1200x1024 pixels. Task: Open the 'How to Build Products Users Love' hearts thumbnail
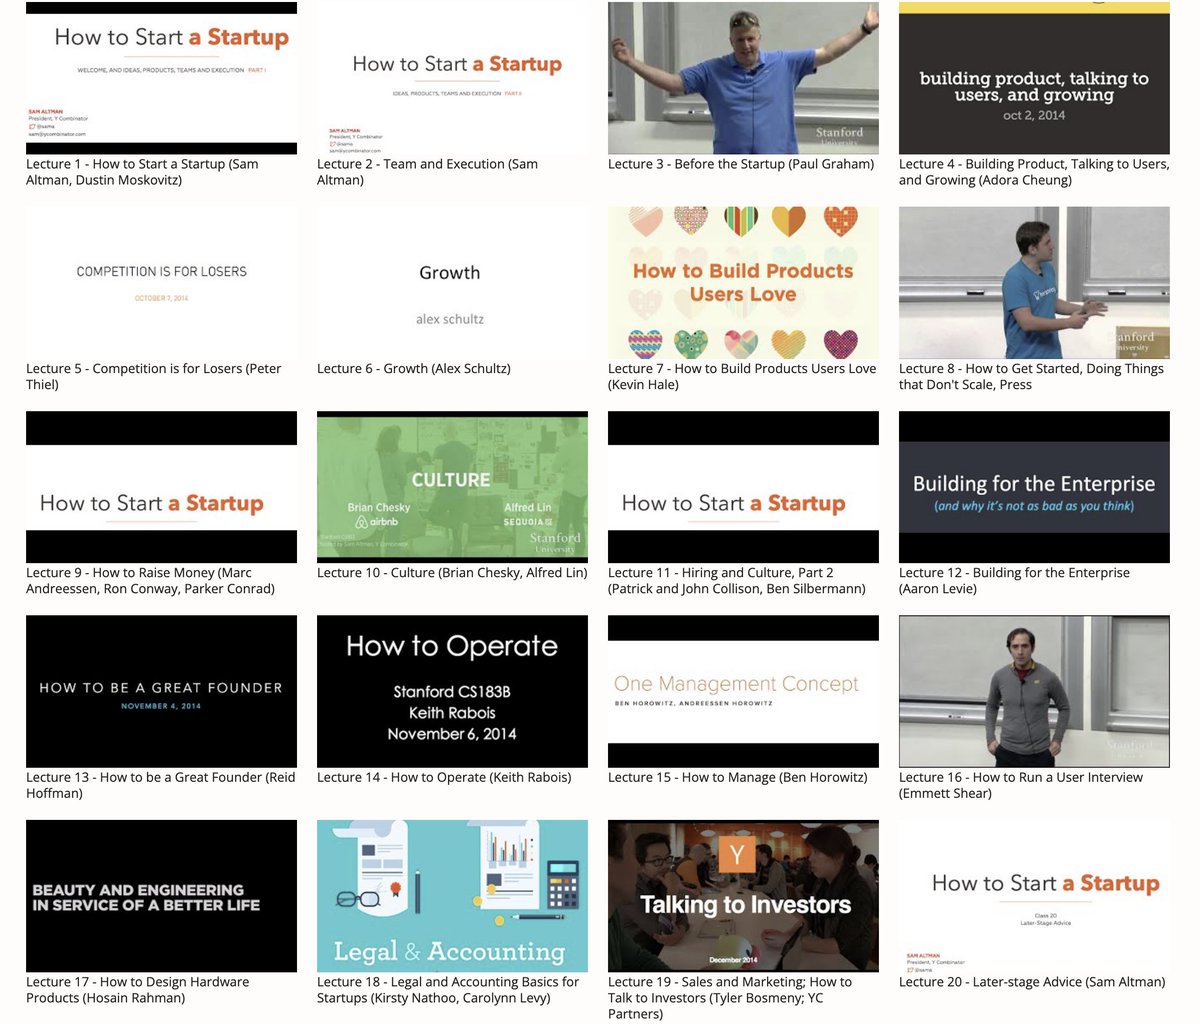point(743,283)
